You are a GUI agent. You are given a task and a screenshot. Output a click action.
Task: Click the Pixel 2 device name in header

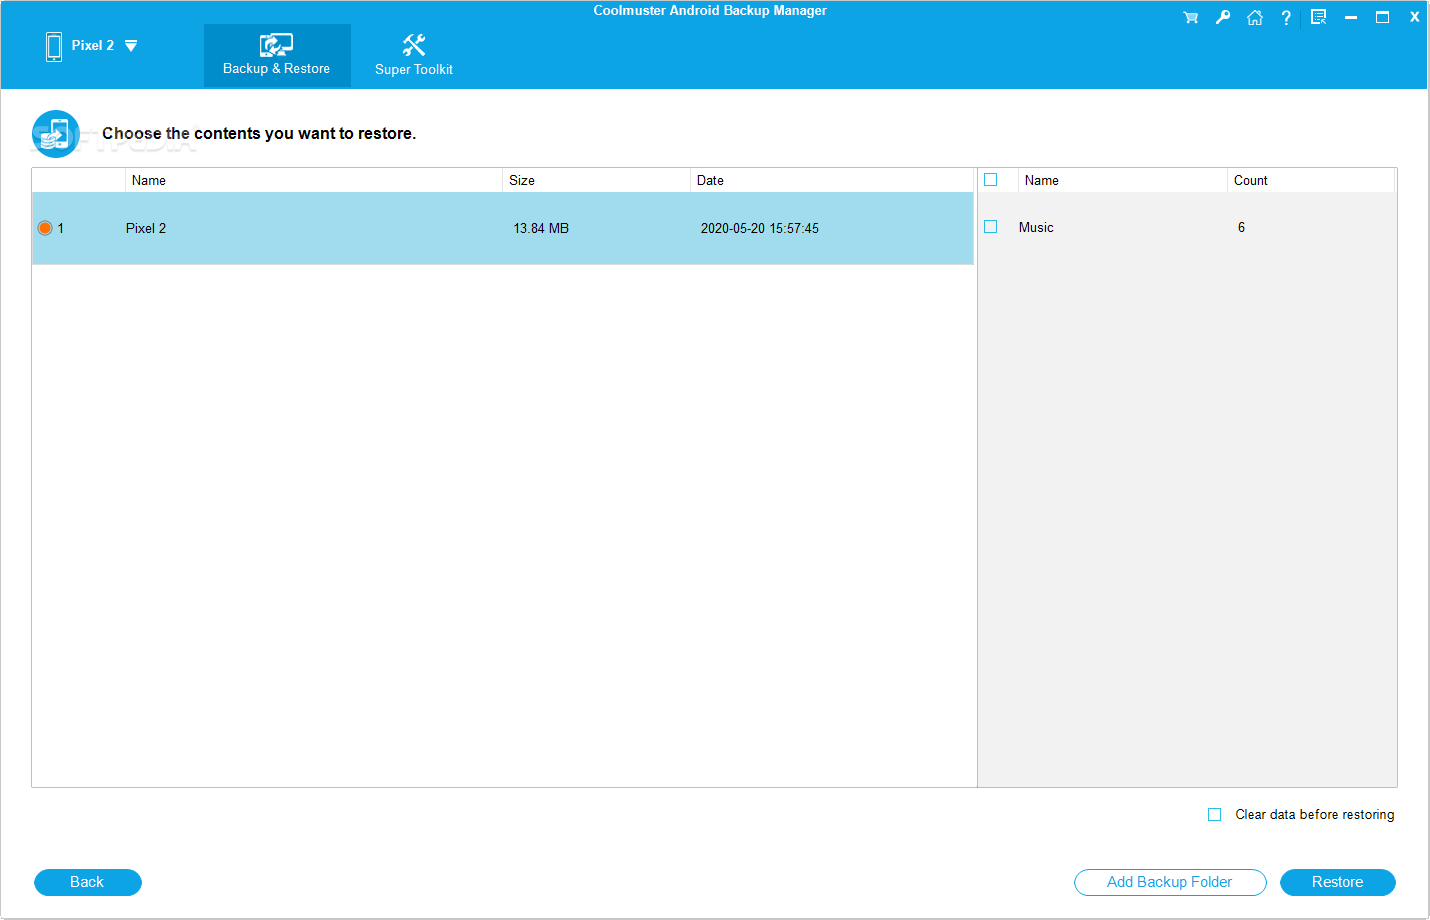click(93, 45)
